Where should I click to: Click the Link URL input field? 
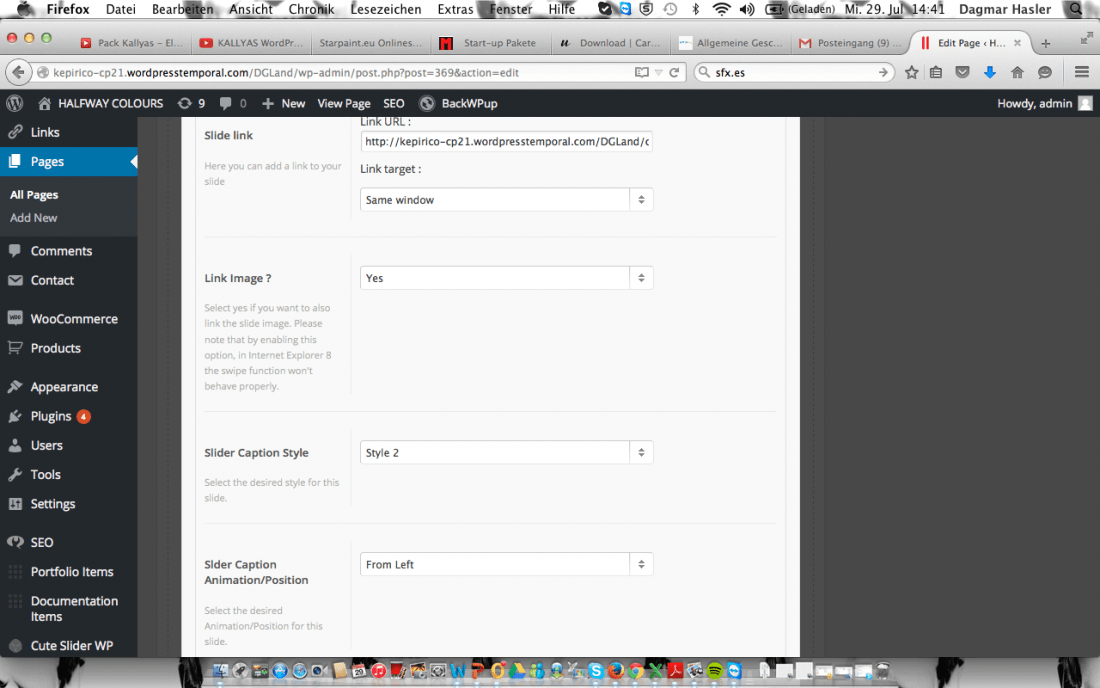click(507, 142)
